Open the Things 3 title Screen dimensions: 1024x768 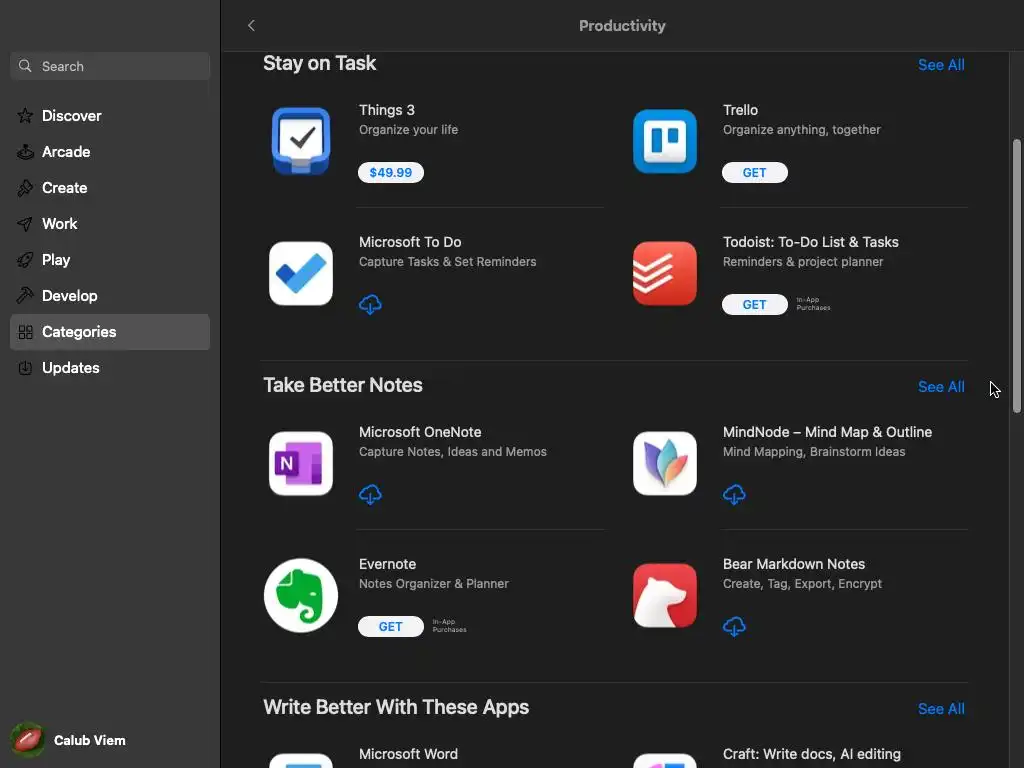tap(387, 110)
